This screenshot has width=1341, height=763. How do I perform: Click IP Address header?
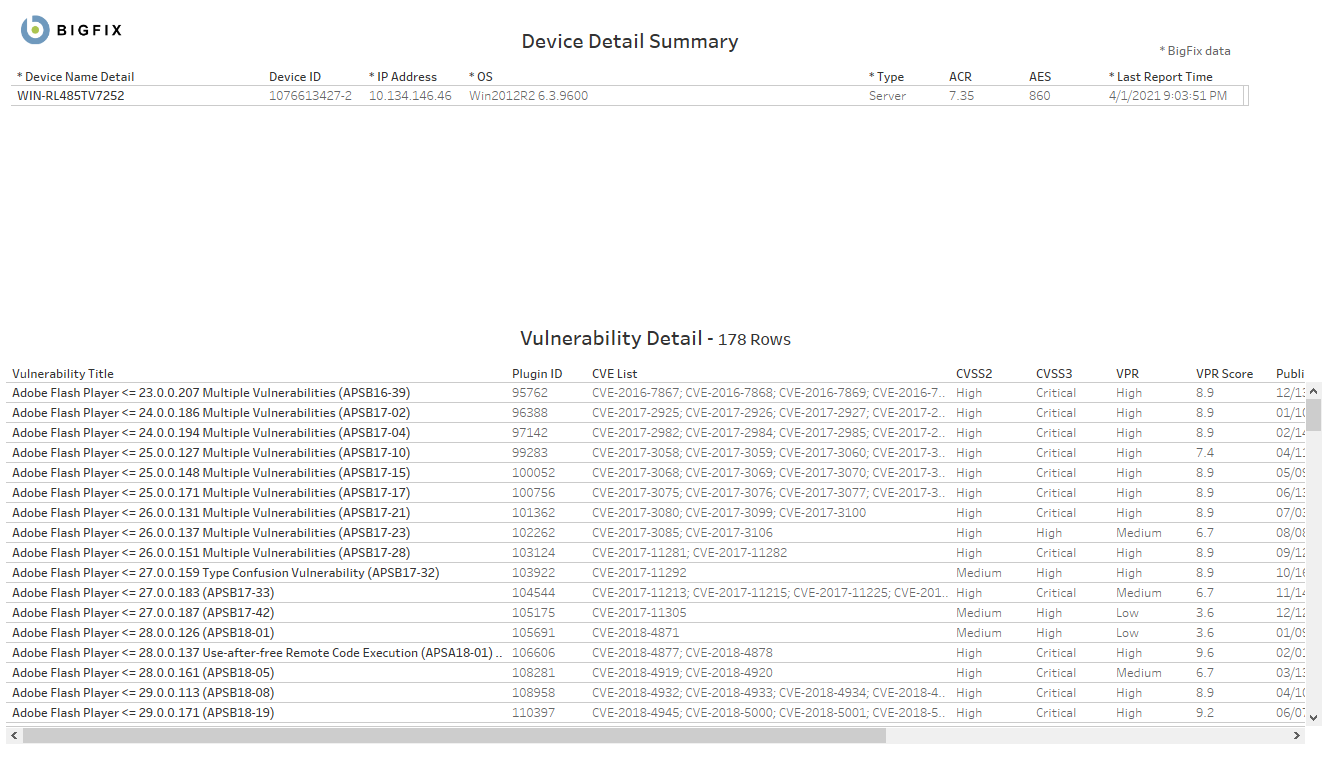point(403,77)
